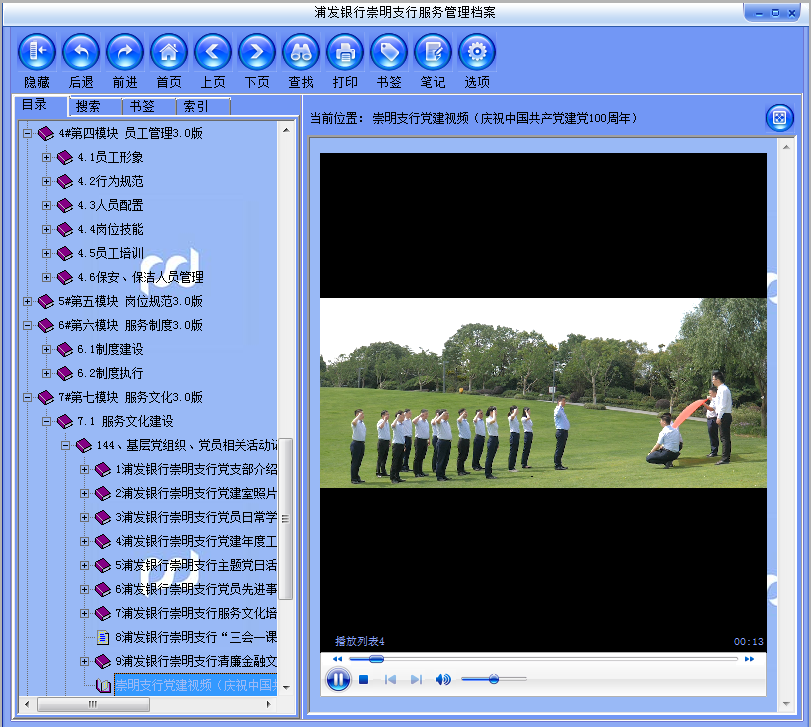This screenshot has height=727, width=811.
Task: Skip to next track in player
Action: coord(416,679)
